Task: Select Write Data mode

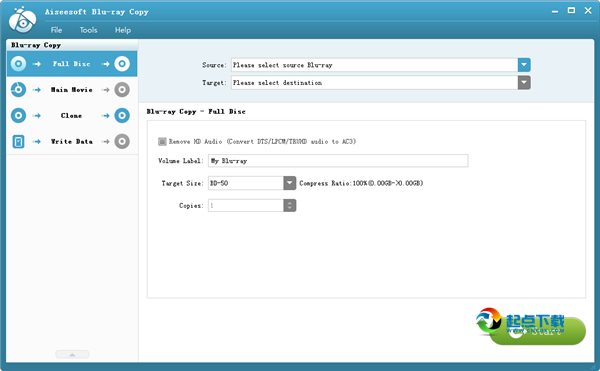Action: [x=72, y=142]
